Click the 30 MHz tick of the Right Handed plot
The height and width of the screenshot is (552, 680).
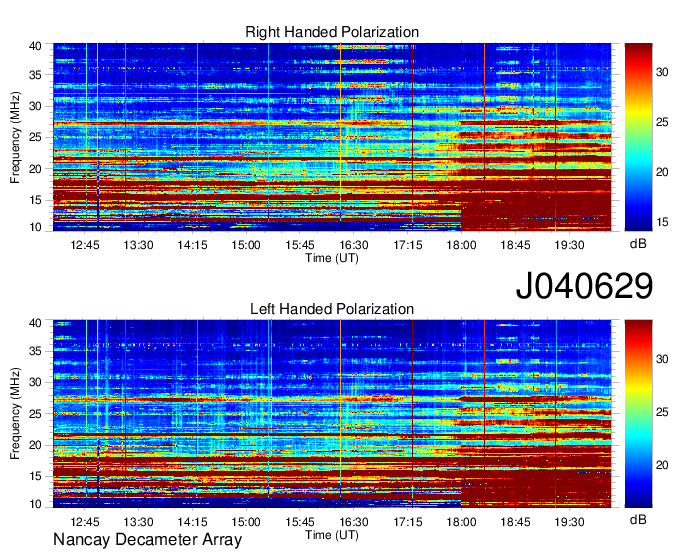coord(36,106)
